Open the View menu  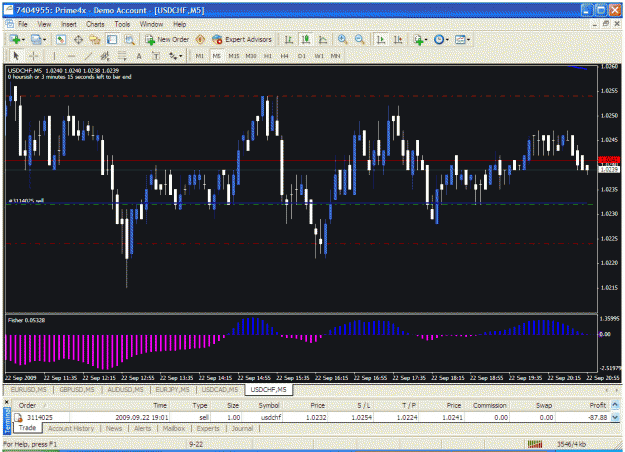44,24
